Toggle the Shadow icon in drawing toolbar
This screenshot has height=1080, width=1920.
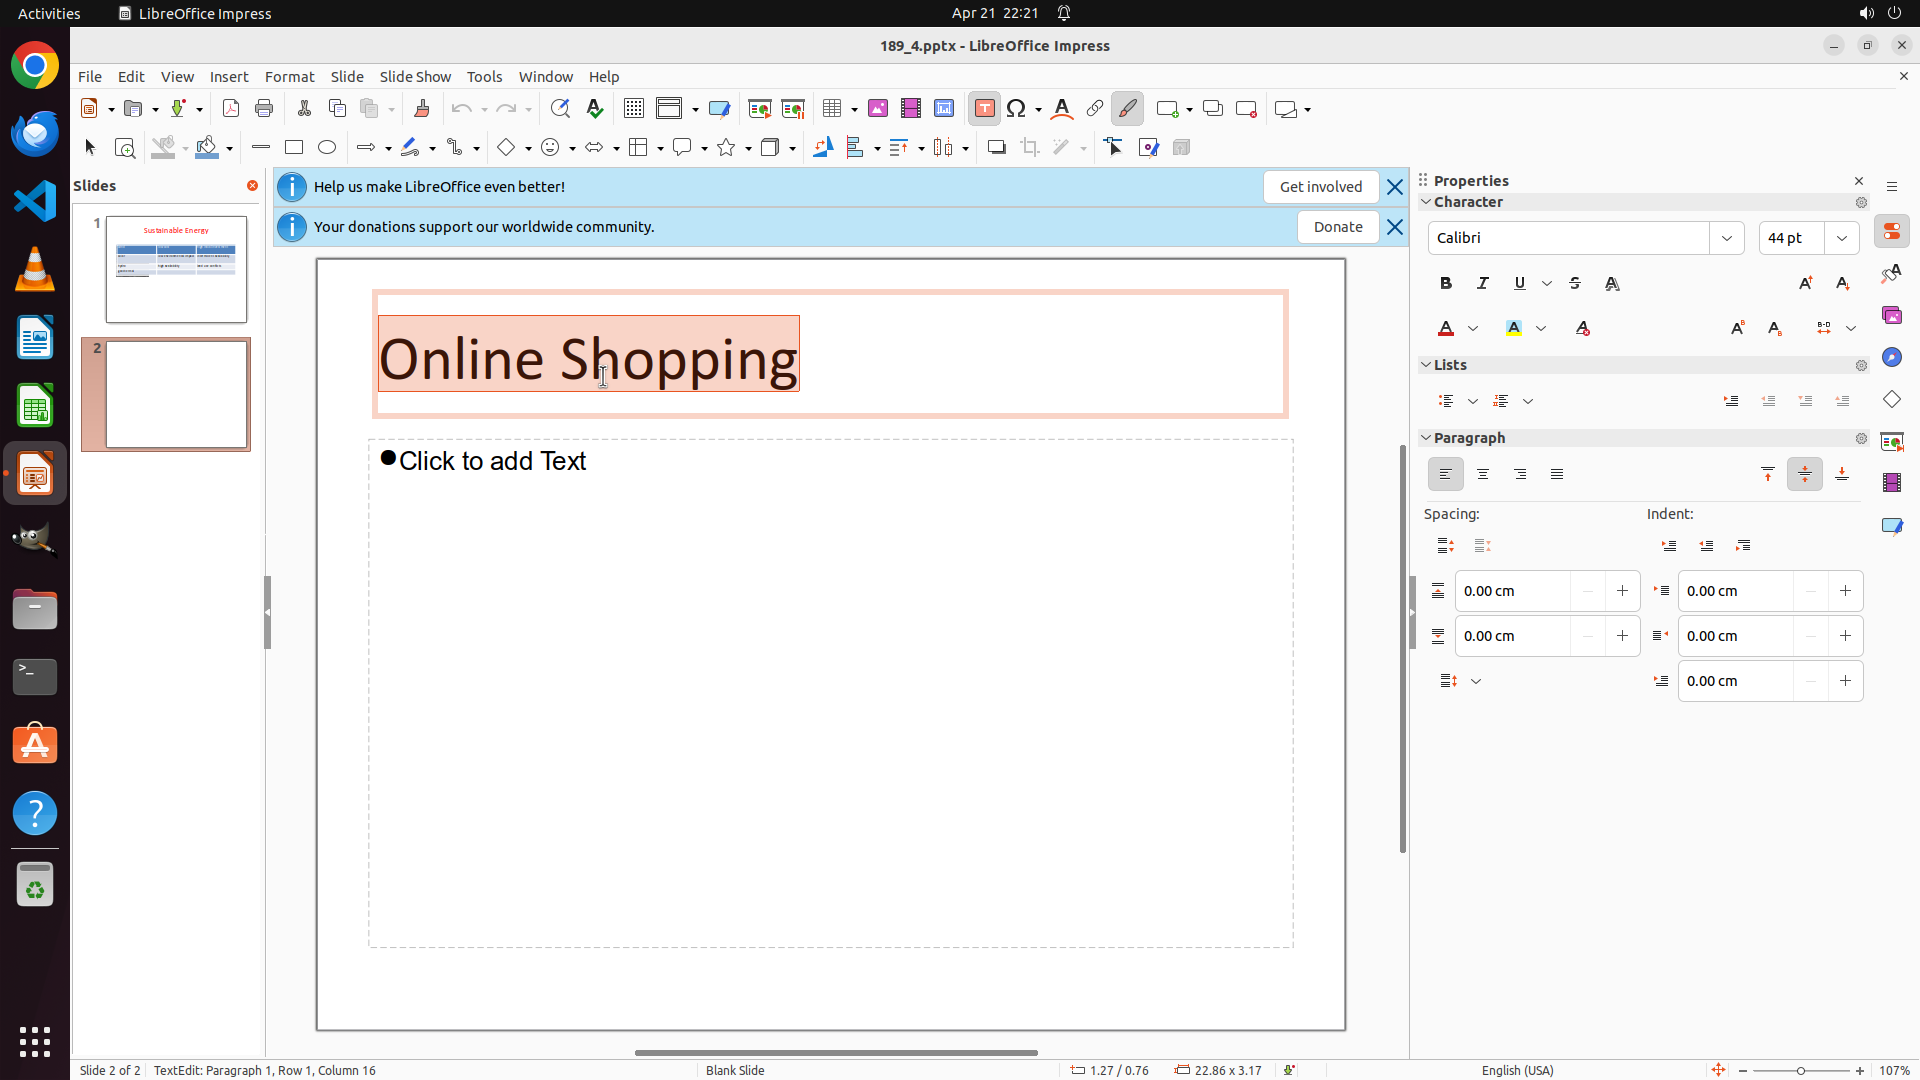(x=996, y=148)
